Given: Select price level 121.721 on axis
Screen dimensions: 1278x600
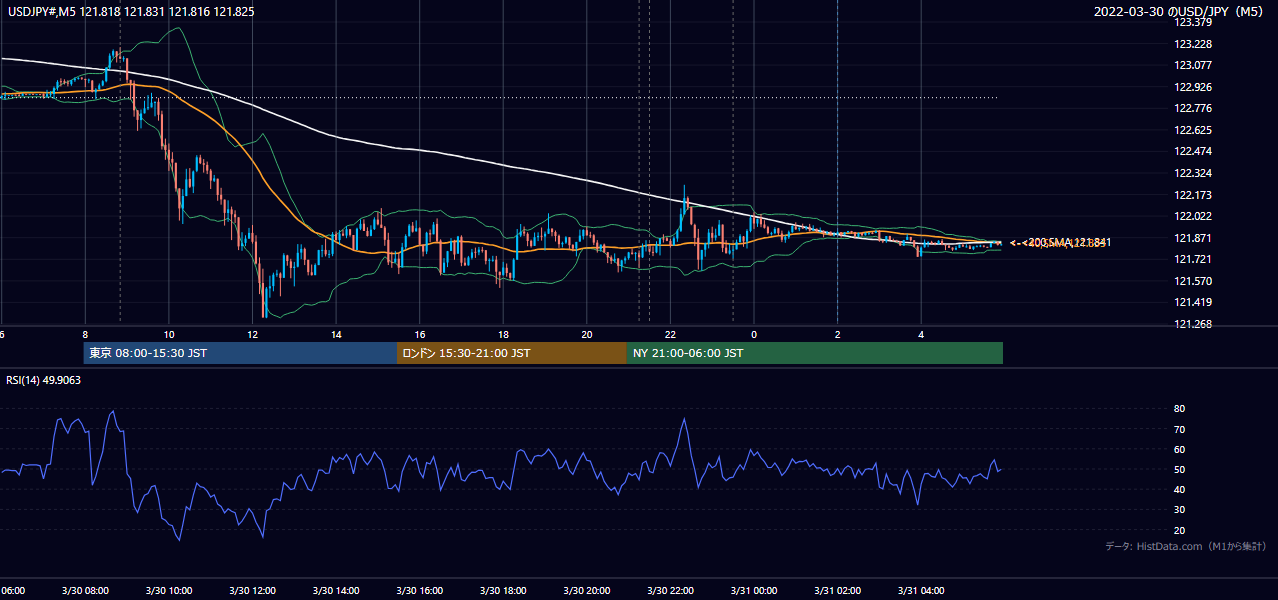Looking at the screenshot, I should (1192, 259).
